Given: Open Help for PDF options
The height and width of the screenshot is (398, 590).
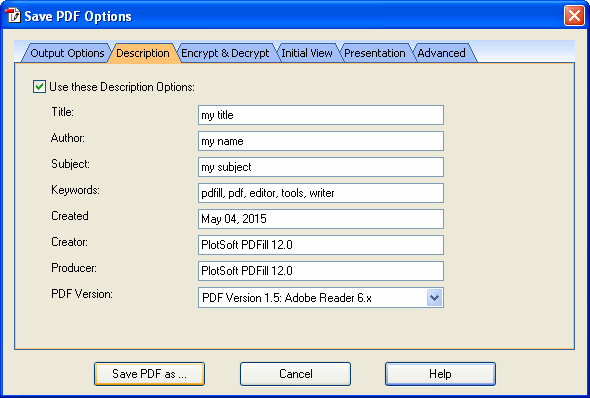Looking at the screenshot, I should 440,374.
